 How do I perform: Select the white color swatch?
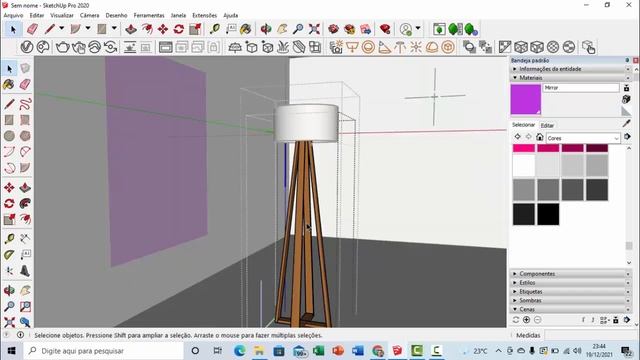coord(524,166)
